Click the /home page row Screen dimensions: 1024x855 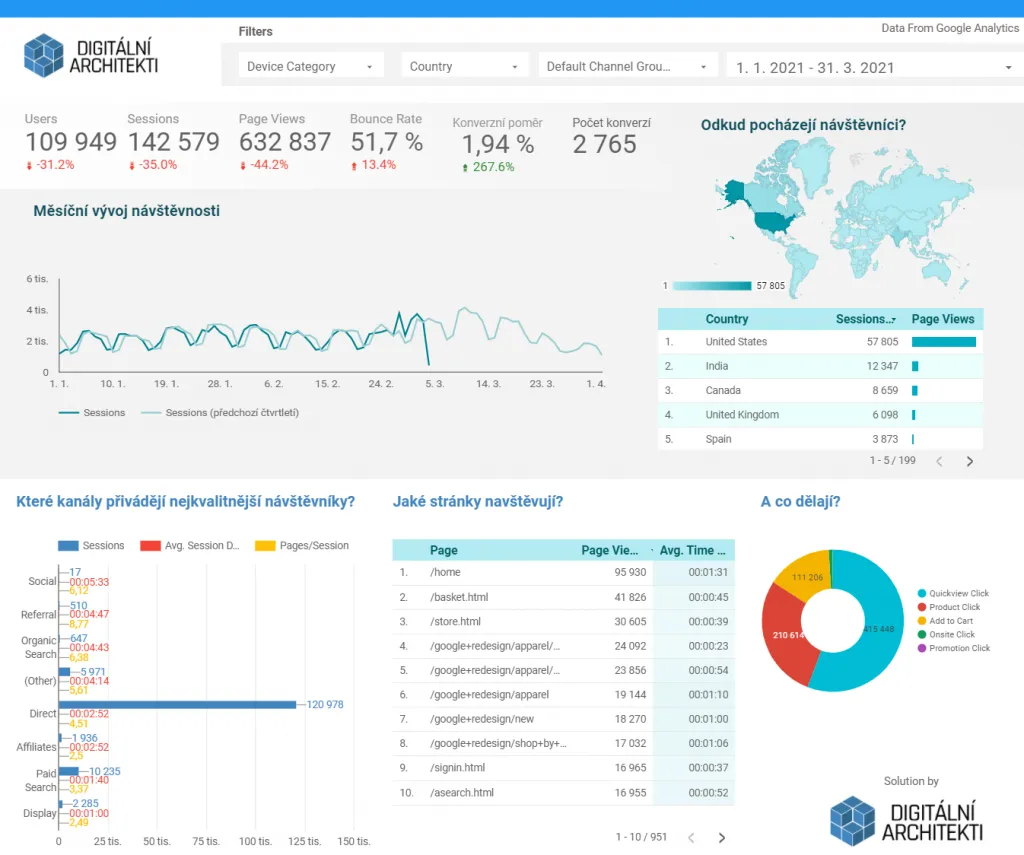click(x=563, y=572)
